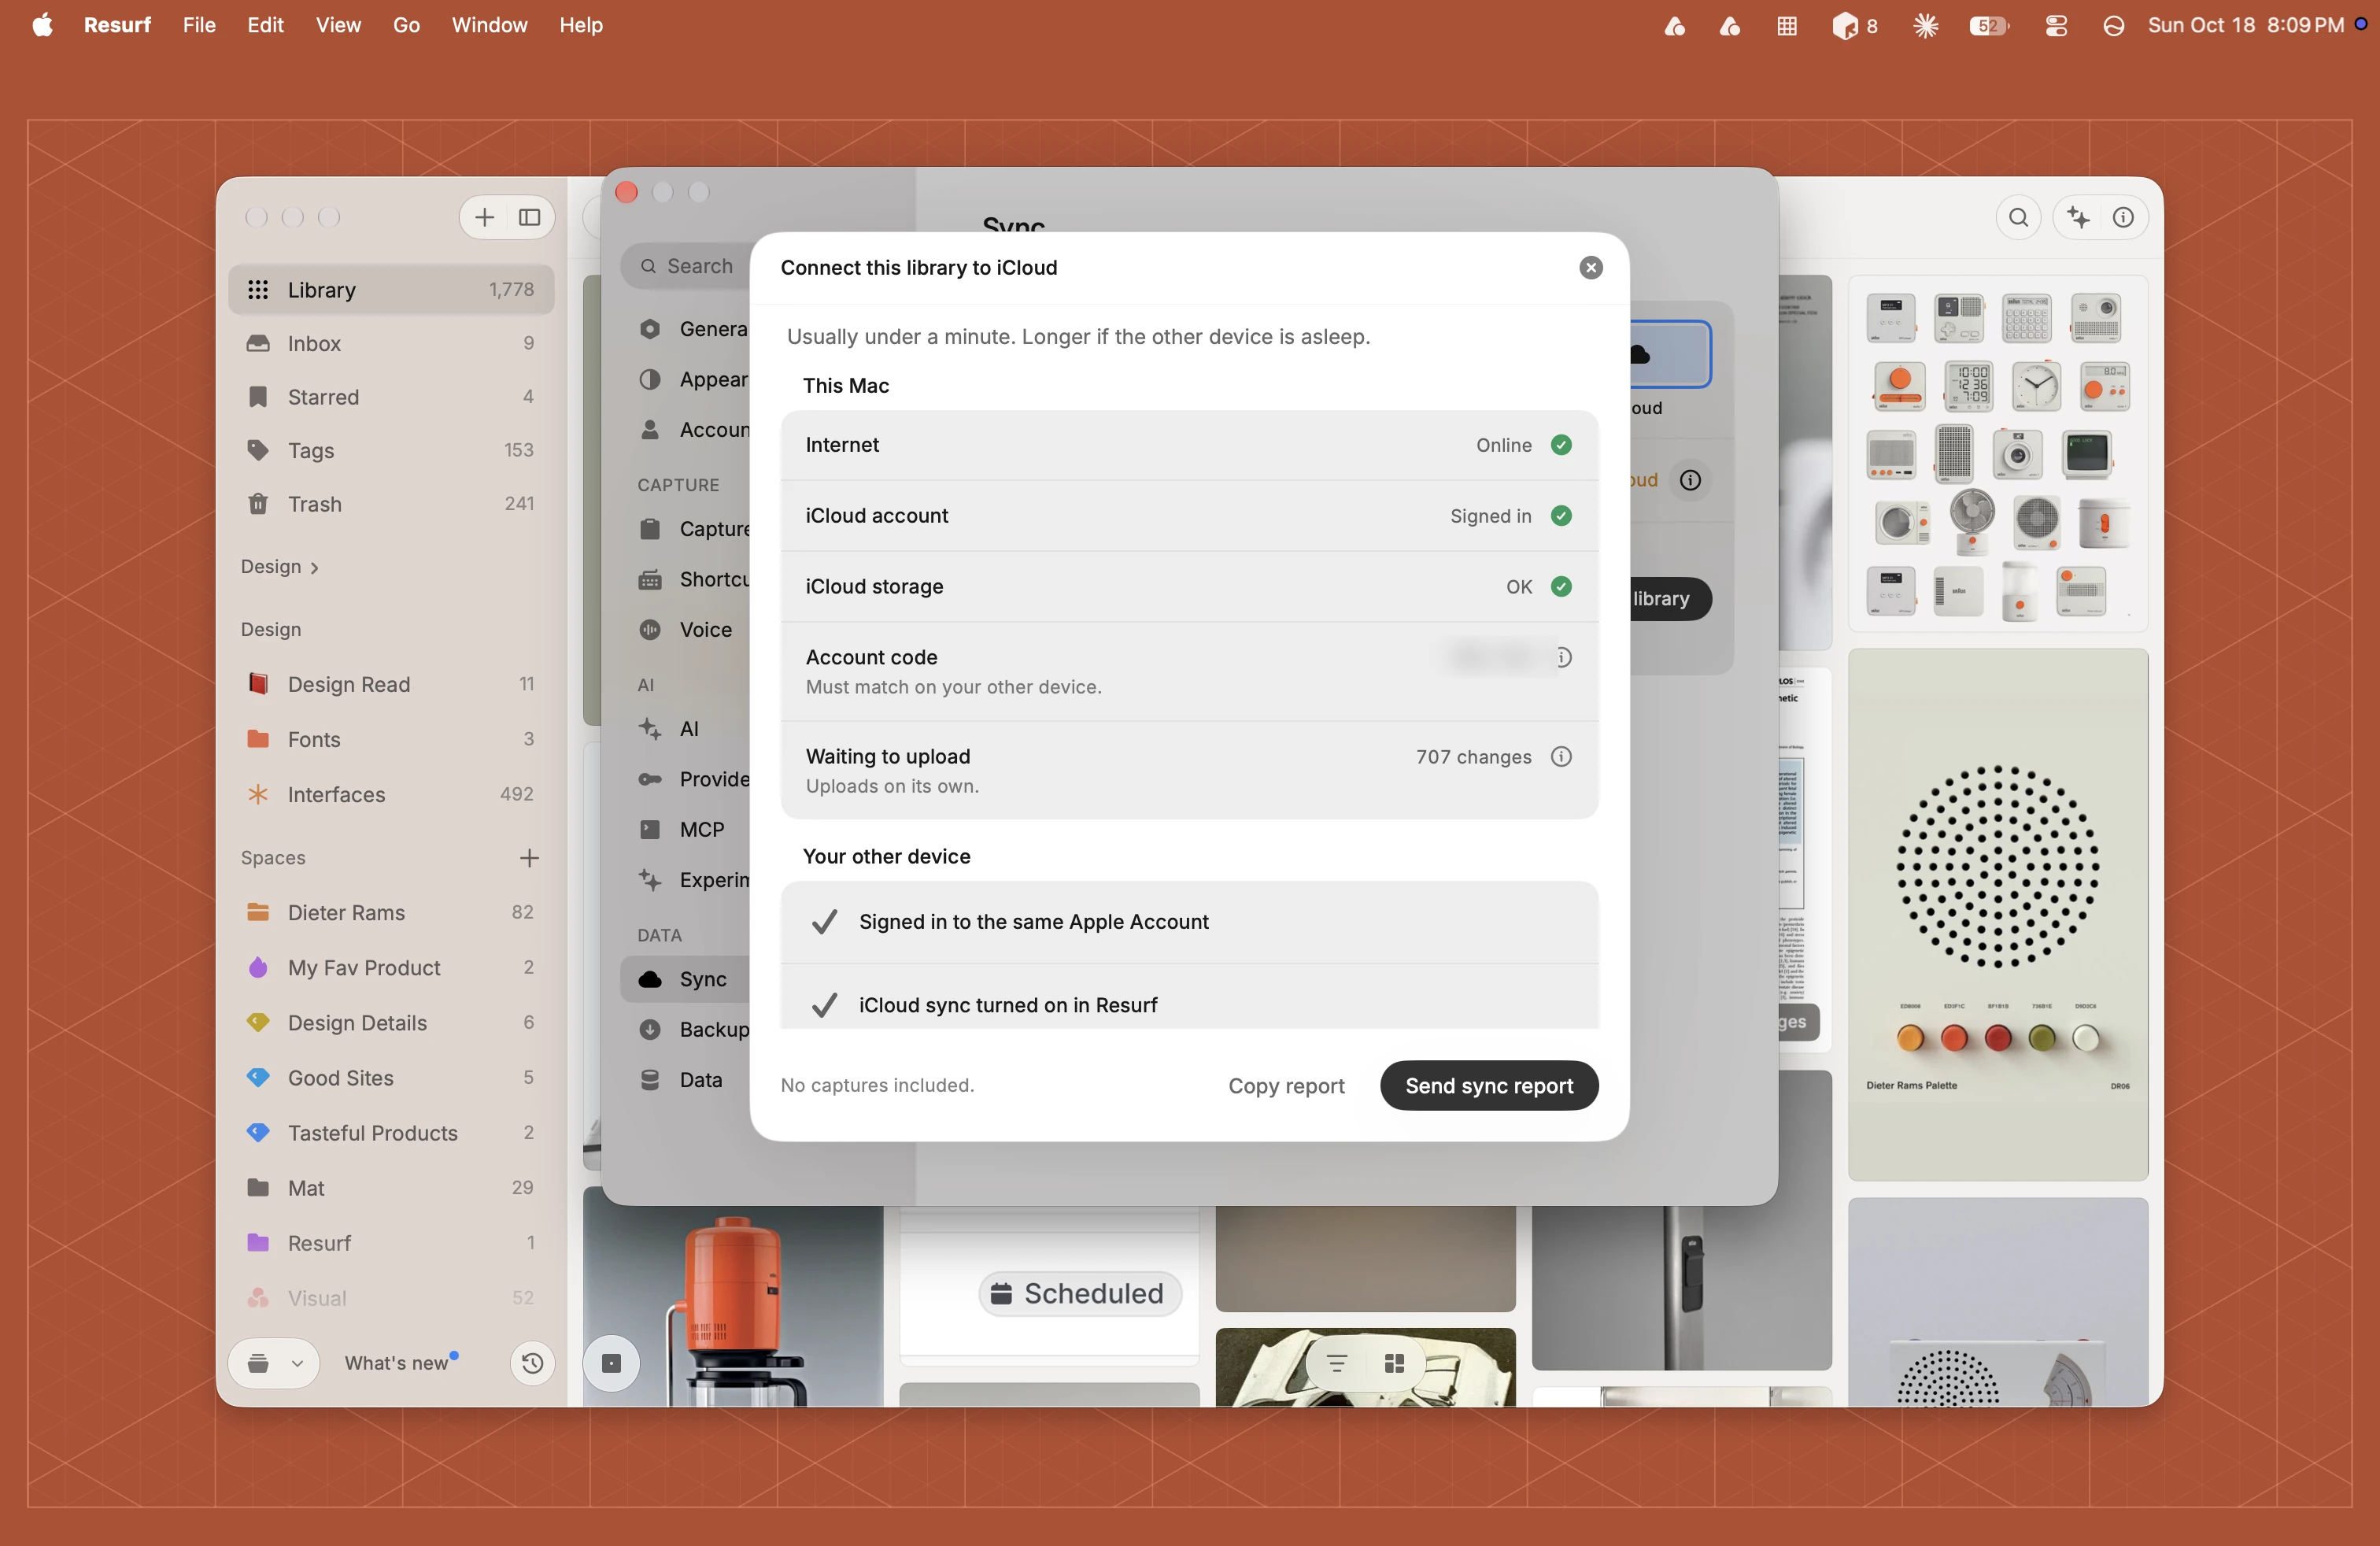
Task: Select the Tasteful Products space
Action: 391,1133
